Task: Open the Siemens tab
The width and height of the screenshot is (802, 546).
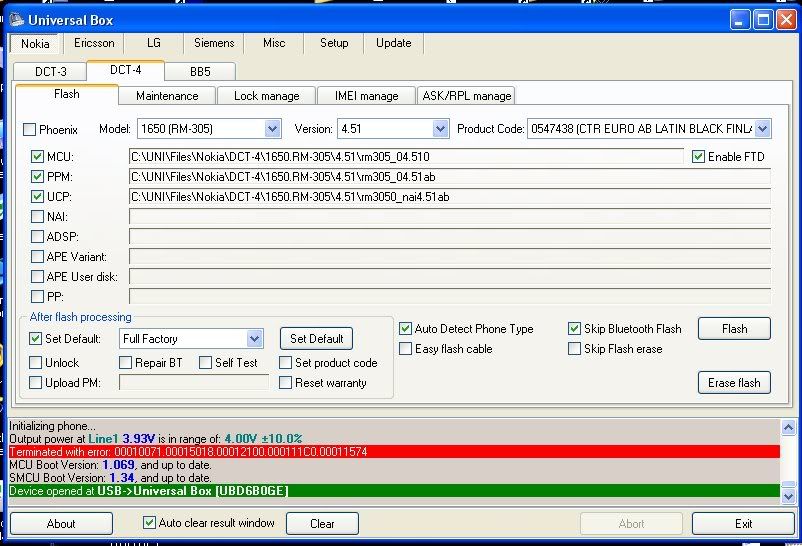Action: tap(214, 43)
